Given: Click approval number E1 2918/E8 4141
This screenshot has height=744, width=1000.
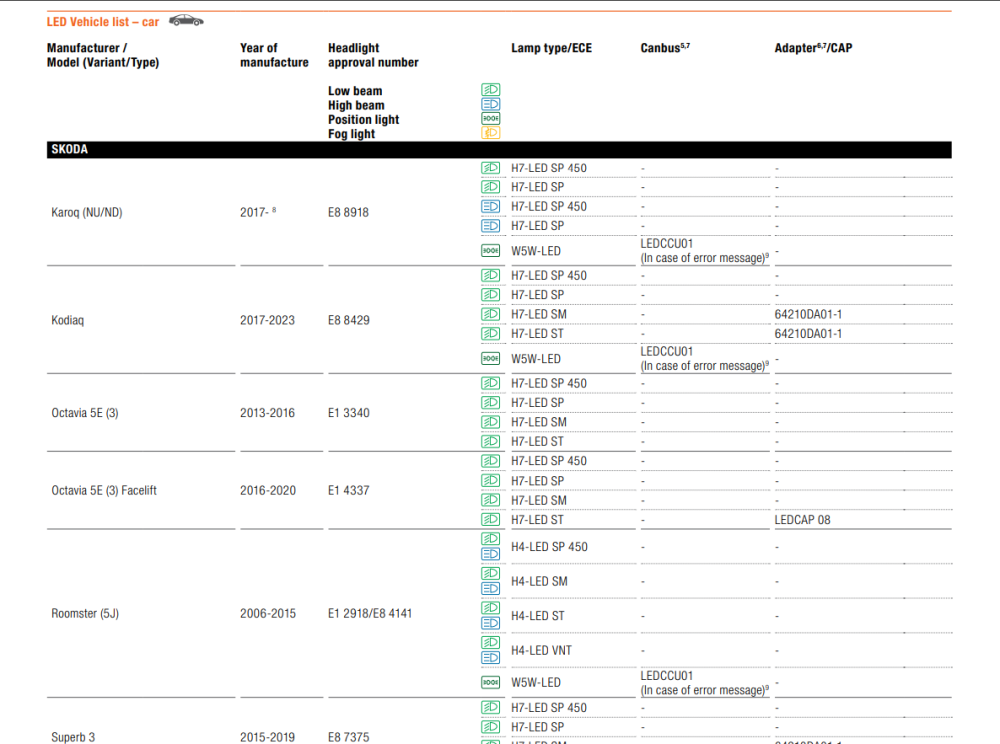Looking at the screenshot, I should (x=370, y=613).
